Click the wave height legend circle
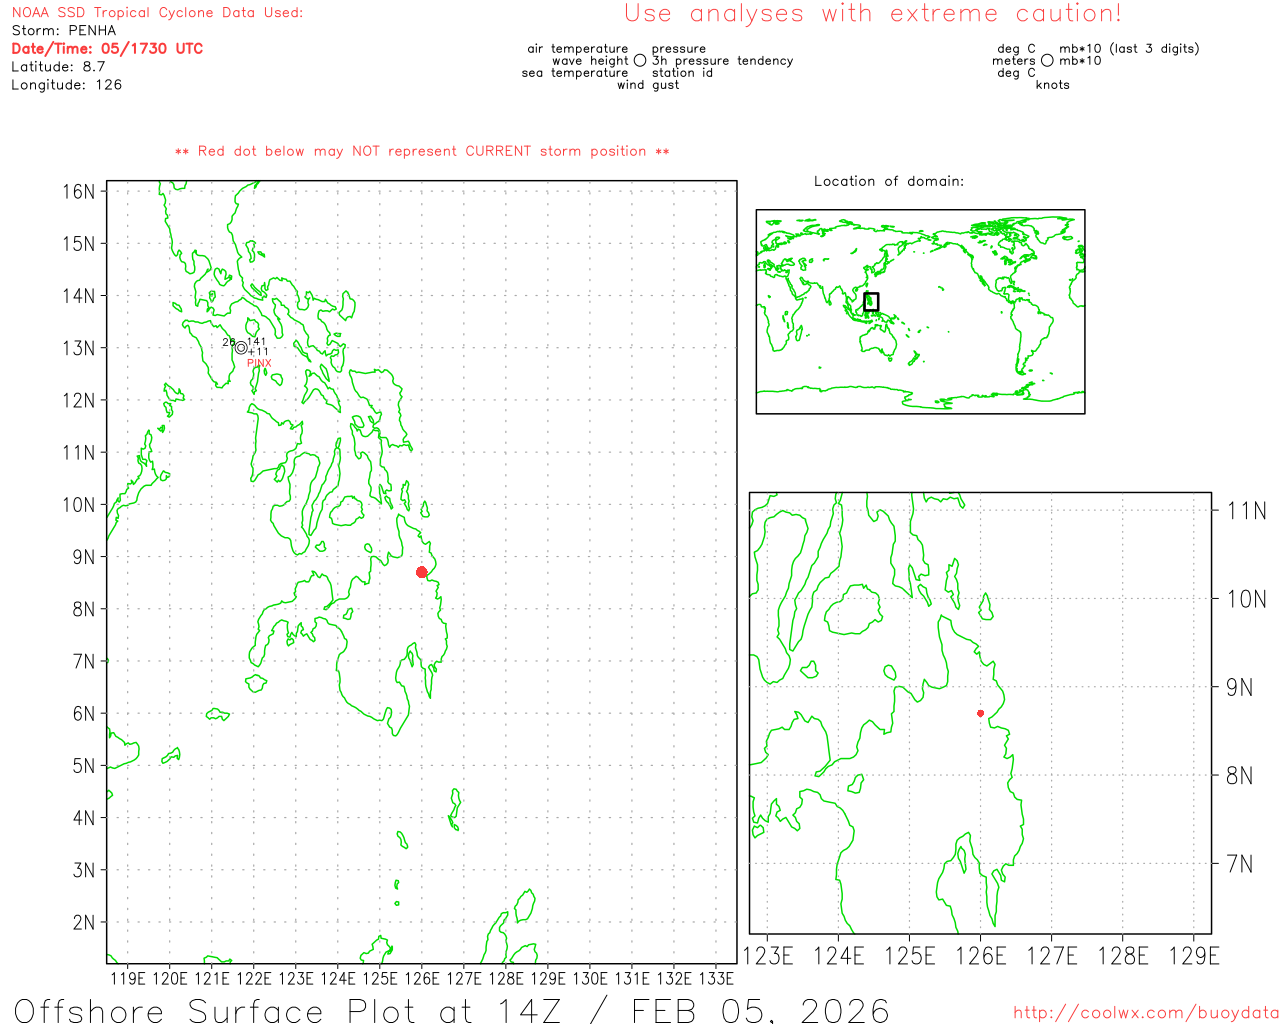 tap(640, 61)
